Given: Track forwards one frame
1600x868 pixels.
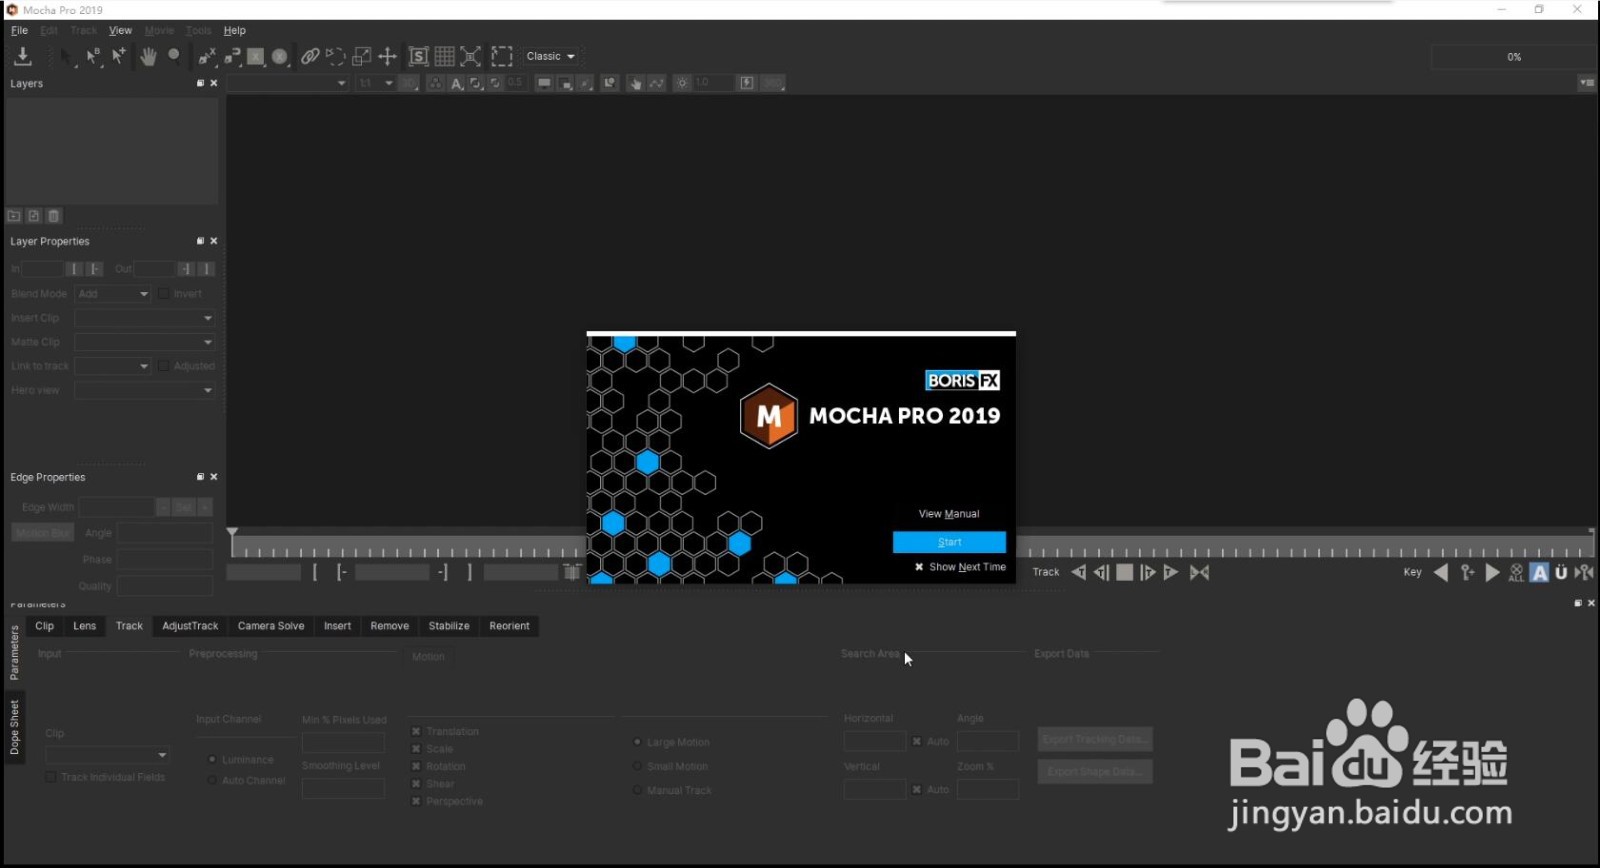Looking at the screenshot, I should pos(1148,572).
